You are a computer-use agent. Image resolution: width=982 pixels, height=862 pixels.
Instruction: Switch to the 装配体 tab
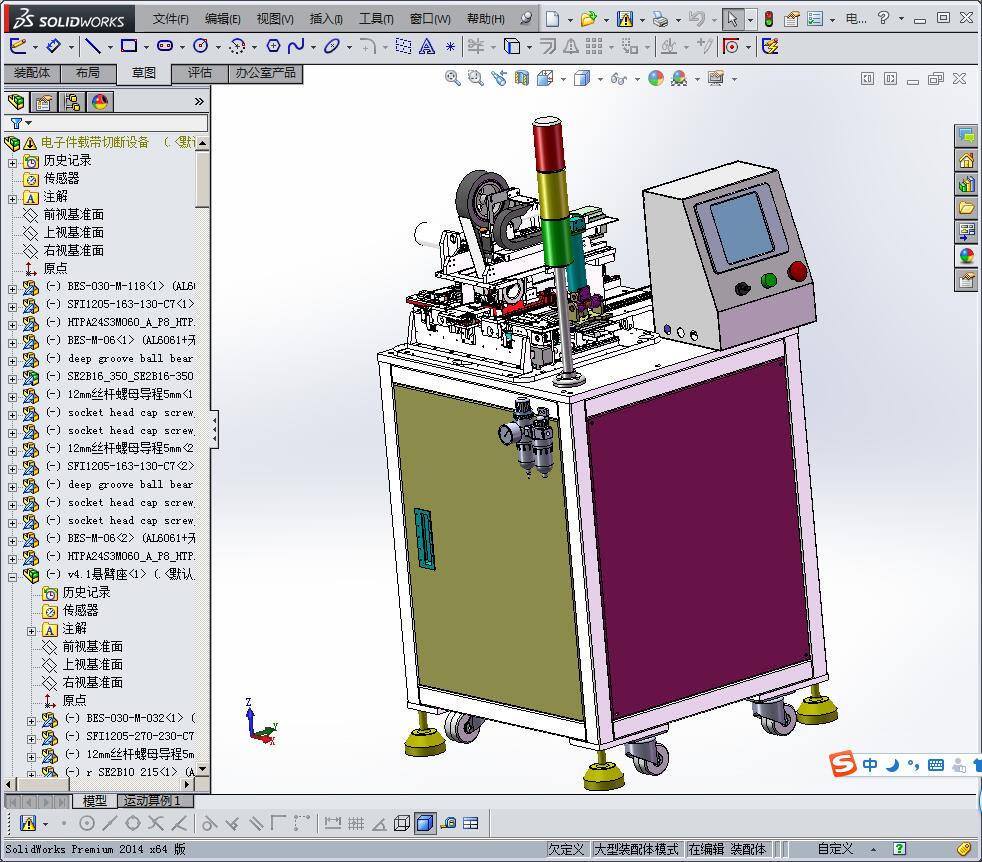[x=32, y=73]
